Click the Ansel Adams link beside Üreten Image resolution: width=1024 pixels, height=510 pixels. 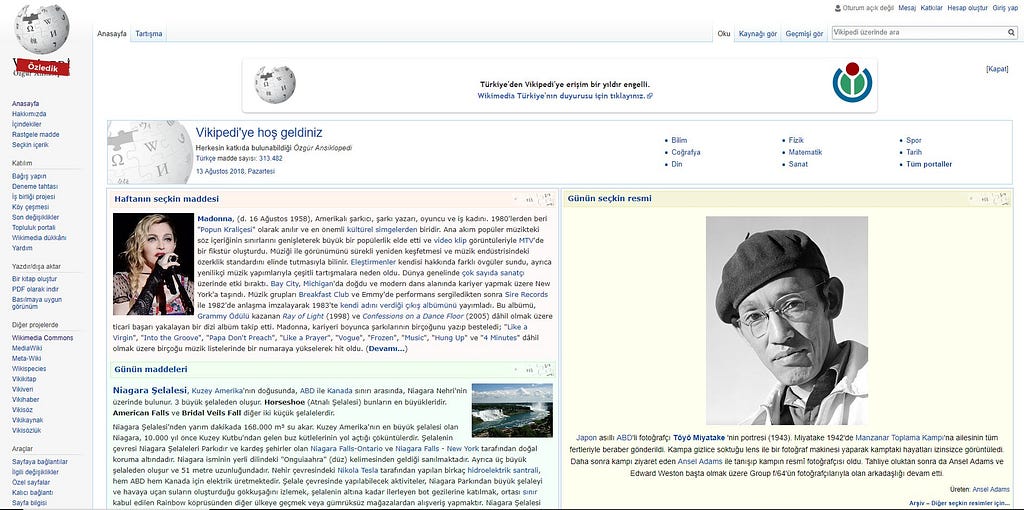991,489
